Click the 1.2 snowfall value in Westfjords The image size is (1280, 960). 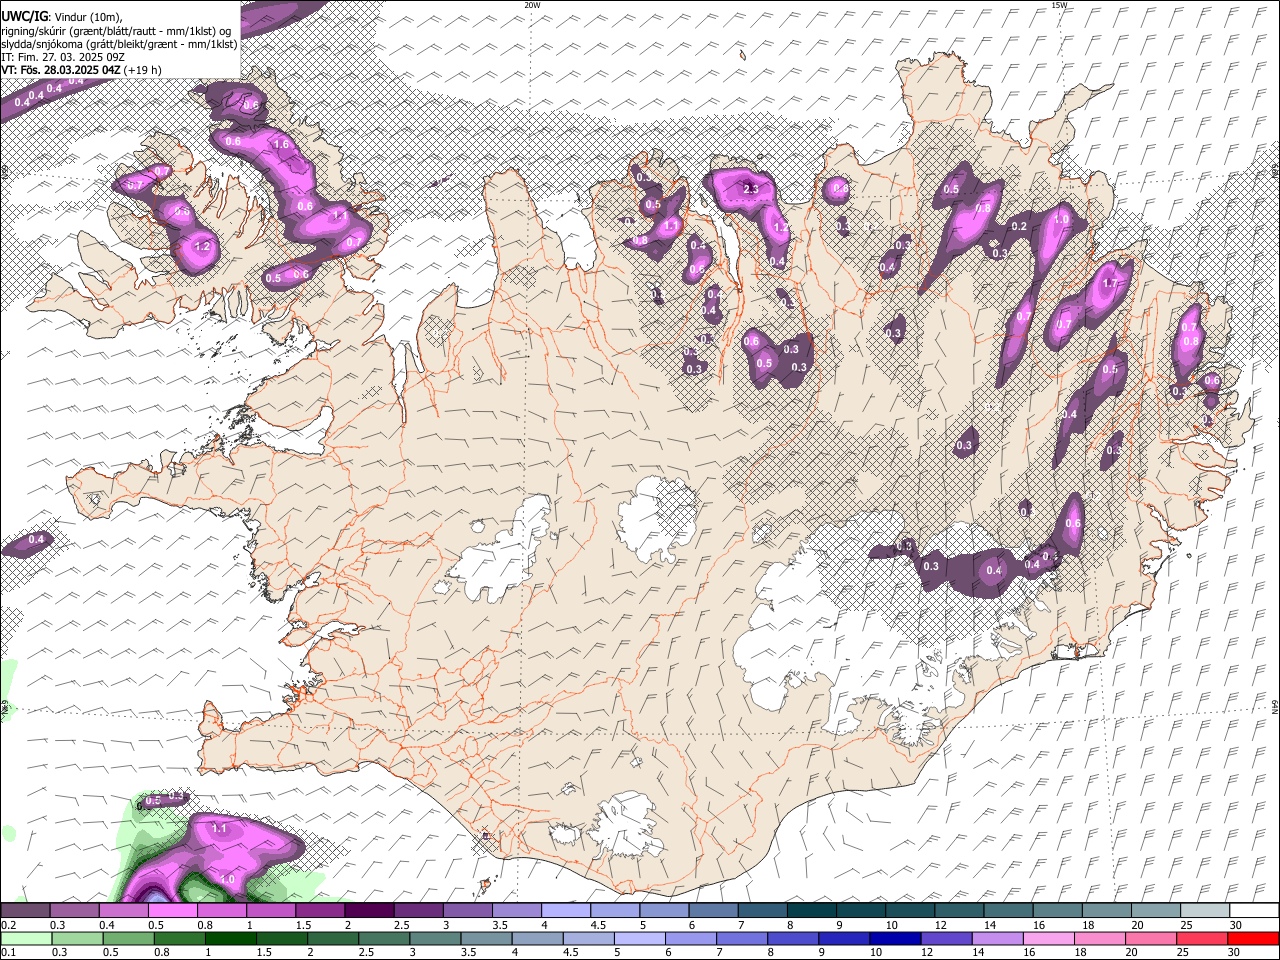pyautogui.click(x=202, y=246)
